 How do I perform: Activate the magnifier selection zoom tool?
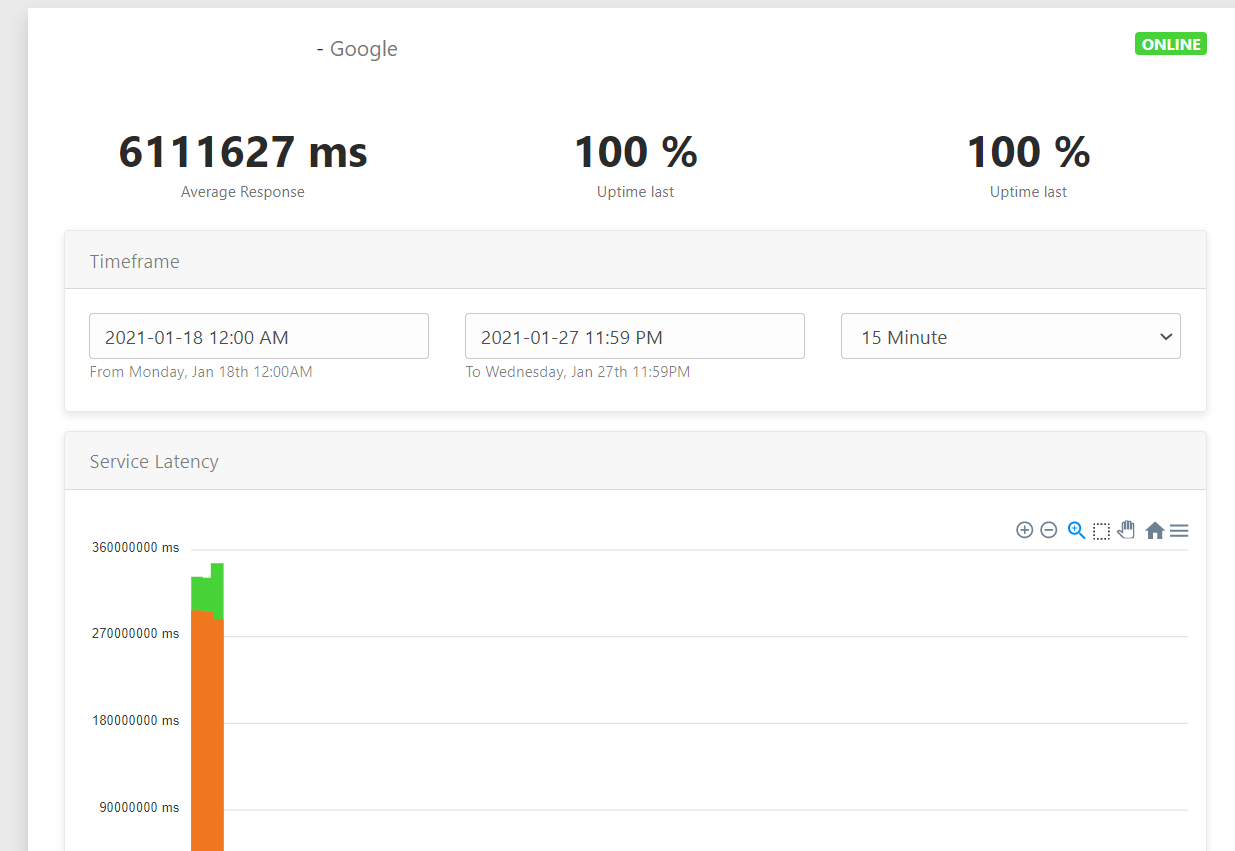point(1076,530)
